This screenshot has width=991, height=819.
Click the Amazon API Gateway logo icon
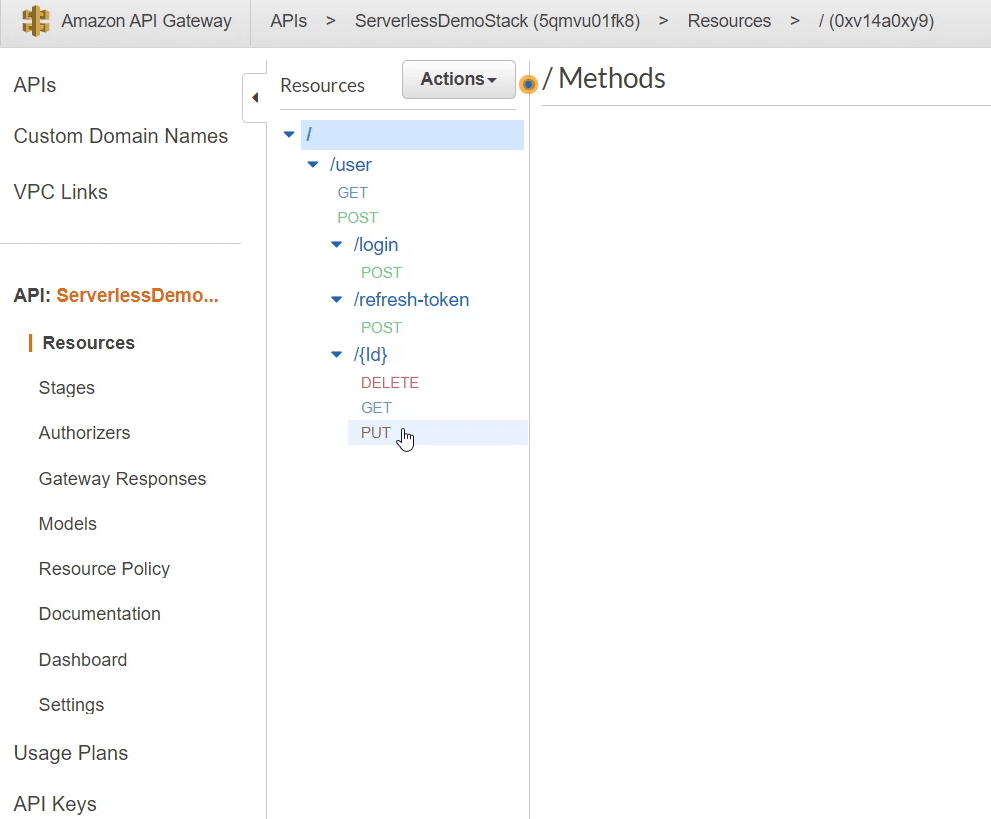36,21
